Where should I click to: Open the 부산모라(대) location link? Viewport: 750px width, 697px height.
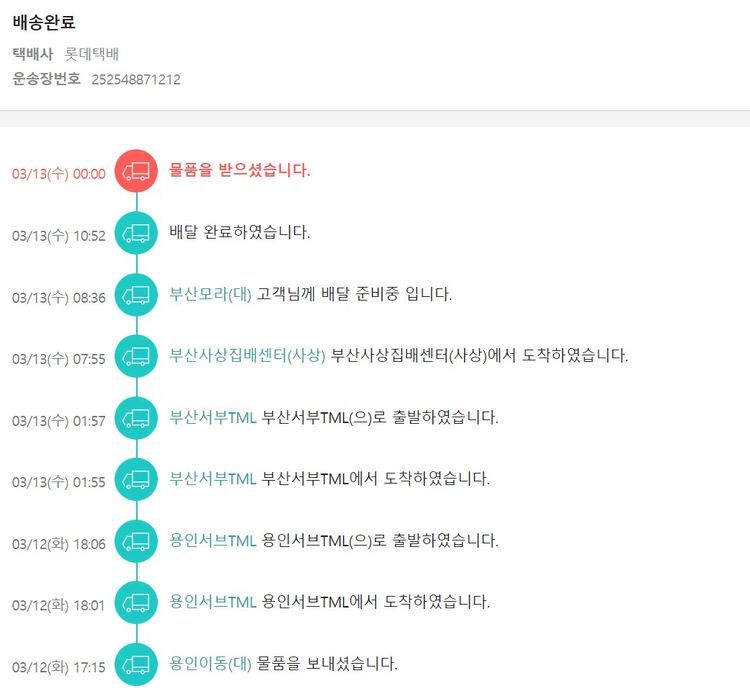click(210, 294)
